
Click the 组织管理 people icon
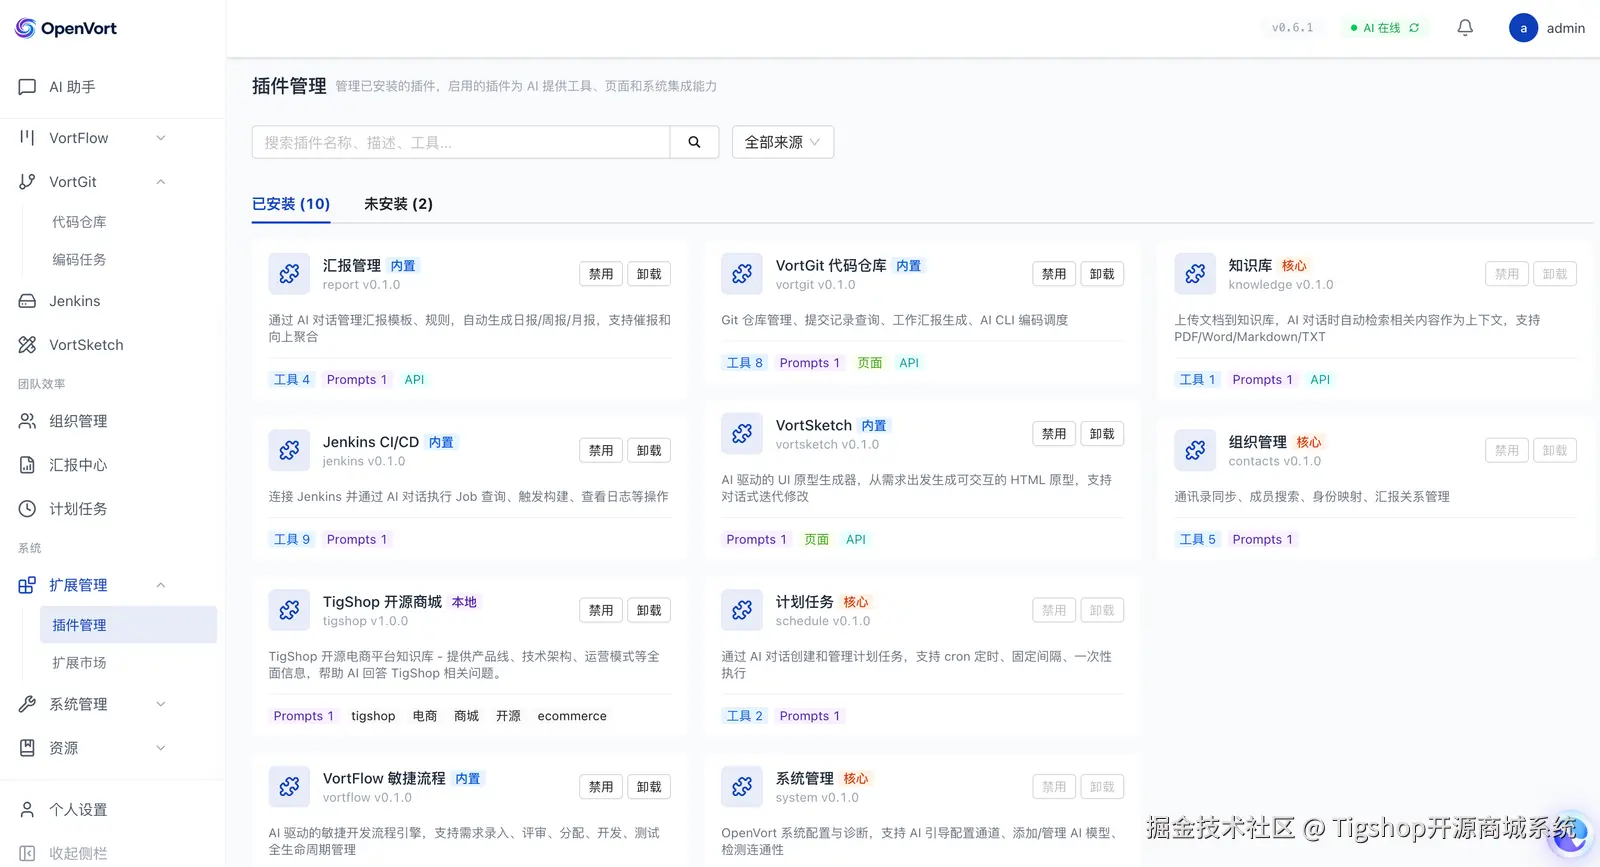coord(27,421)
